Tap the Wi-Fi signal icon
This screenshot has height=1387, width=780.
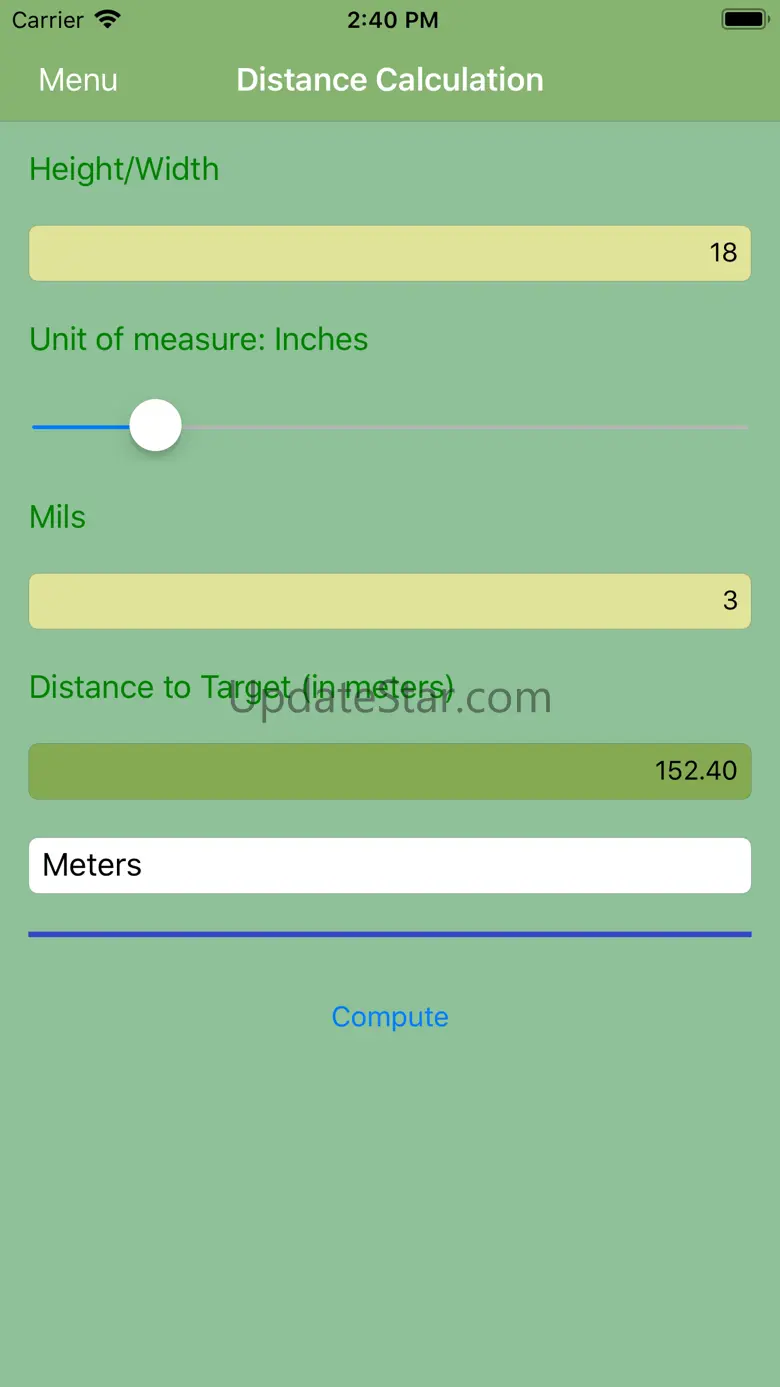pyautogui.click(x=107, y=20)
